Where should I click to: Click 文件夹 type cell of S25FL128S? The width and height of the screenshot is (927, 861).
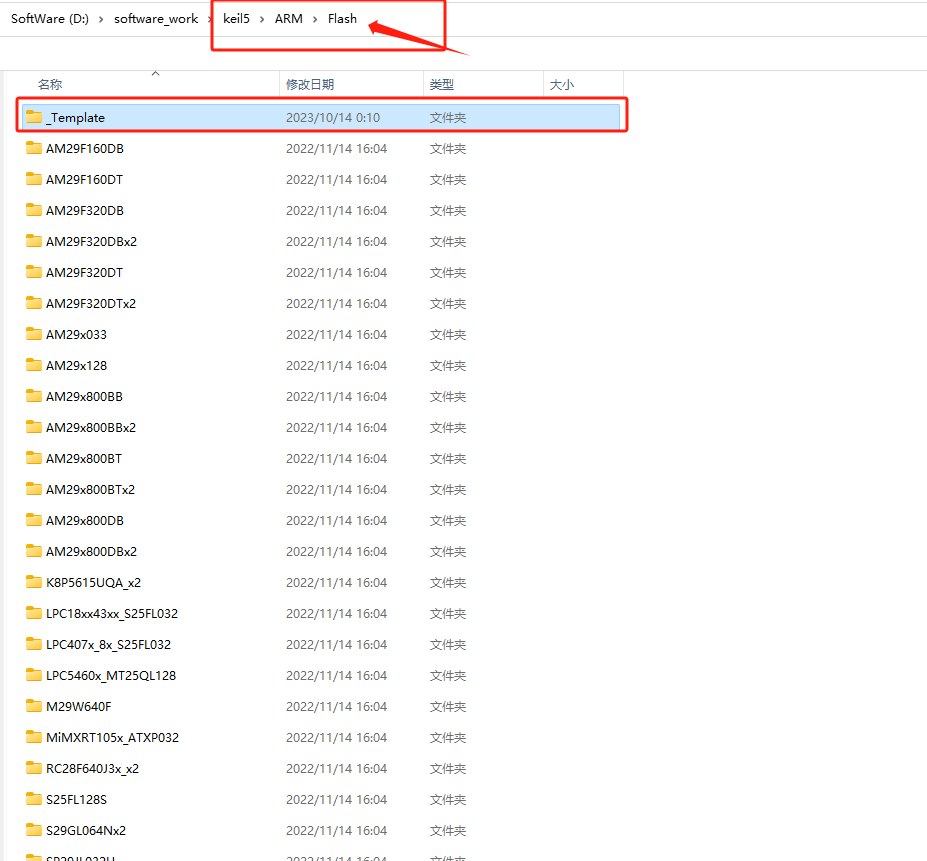(x=448, y=800)
